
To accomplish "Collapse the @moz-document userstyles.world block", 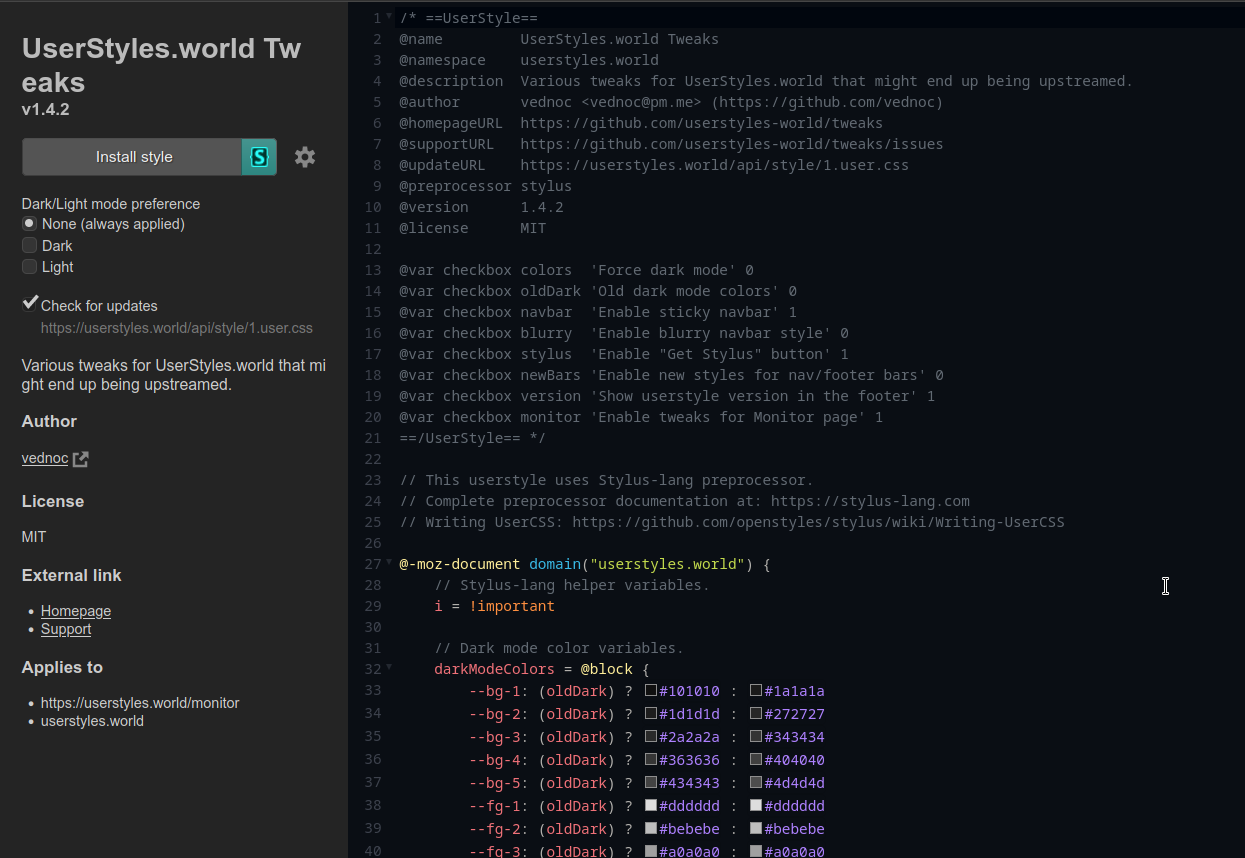I will click(388, 562).
